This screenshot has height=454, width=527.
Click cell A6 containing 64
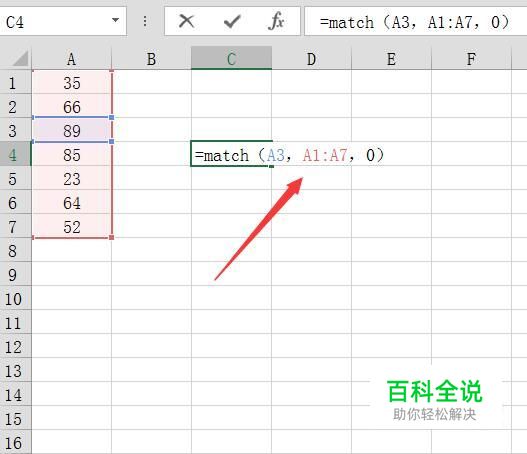coord(72,202)
